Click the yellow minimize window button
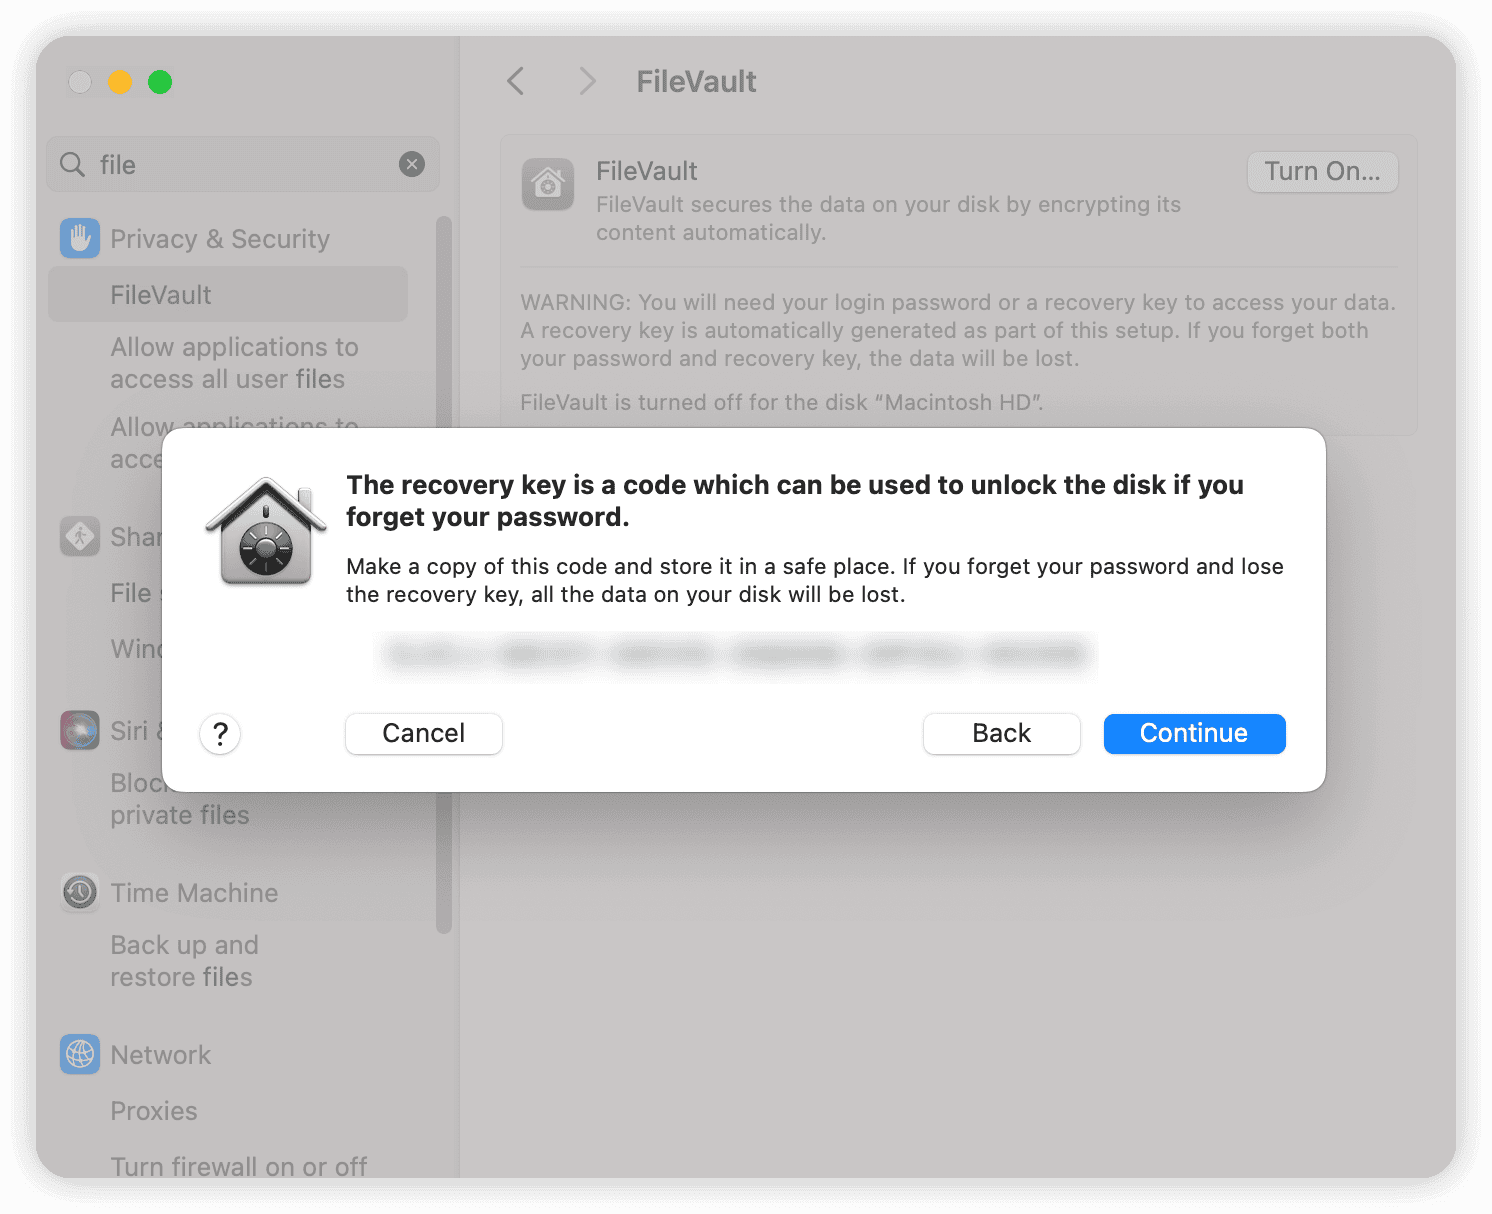This screenshot has height=1214, width=1492. 120,82
